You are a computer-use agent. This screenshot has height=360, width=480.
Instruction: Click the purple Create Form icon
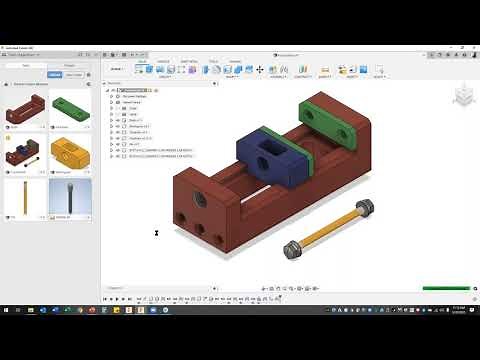coord(192,69)
